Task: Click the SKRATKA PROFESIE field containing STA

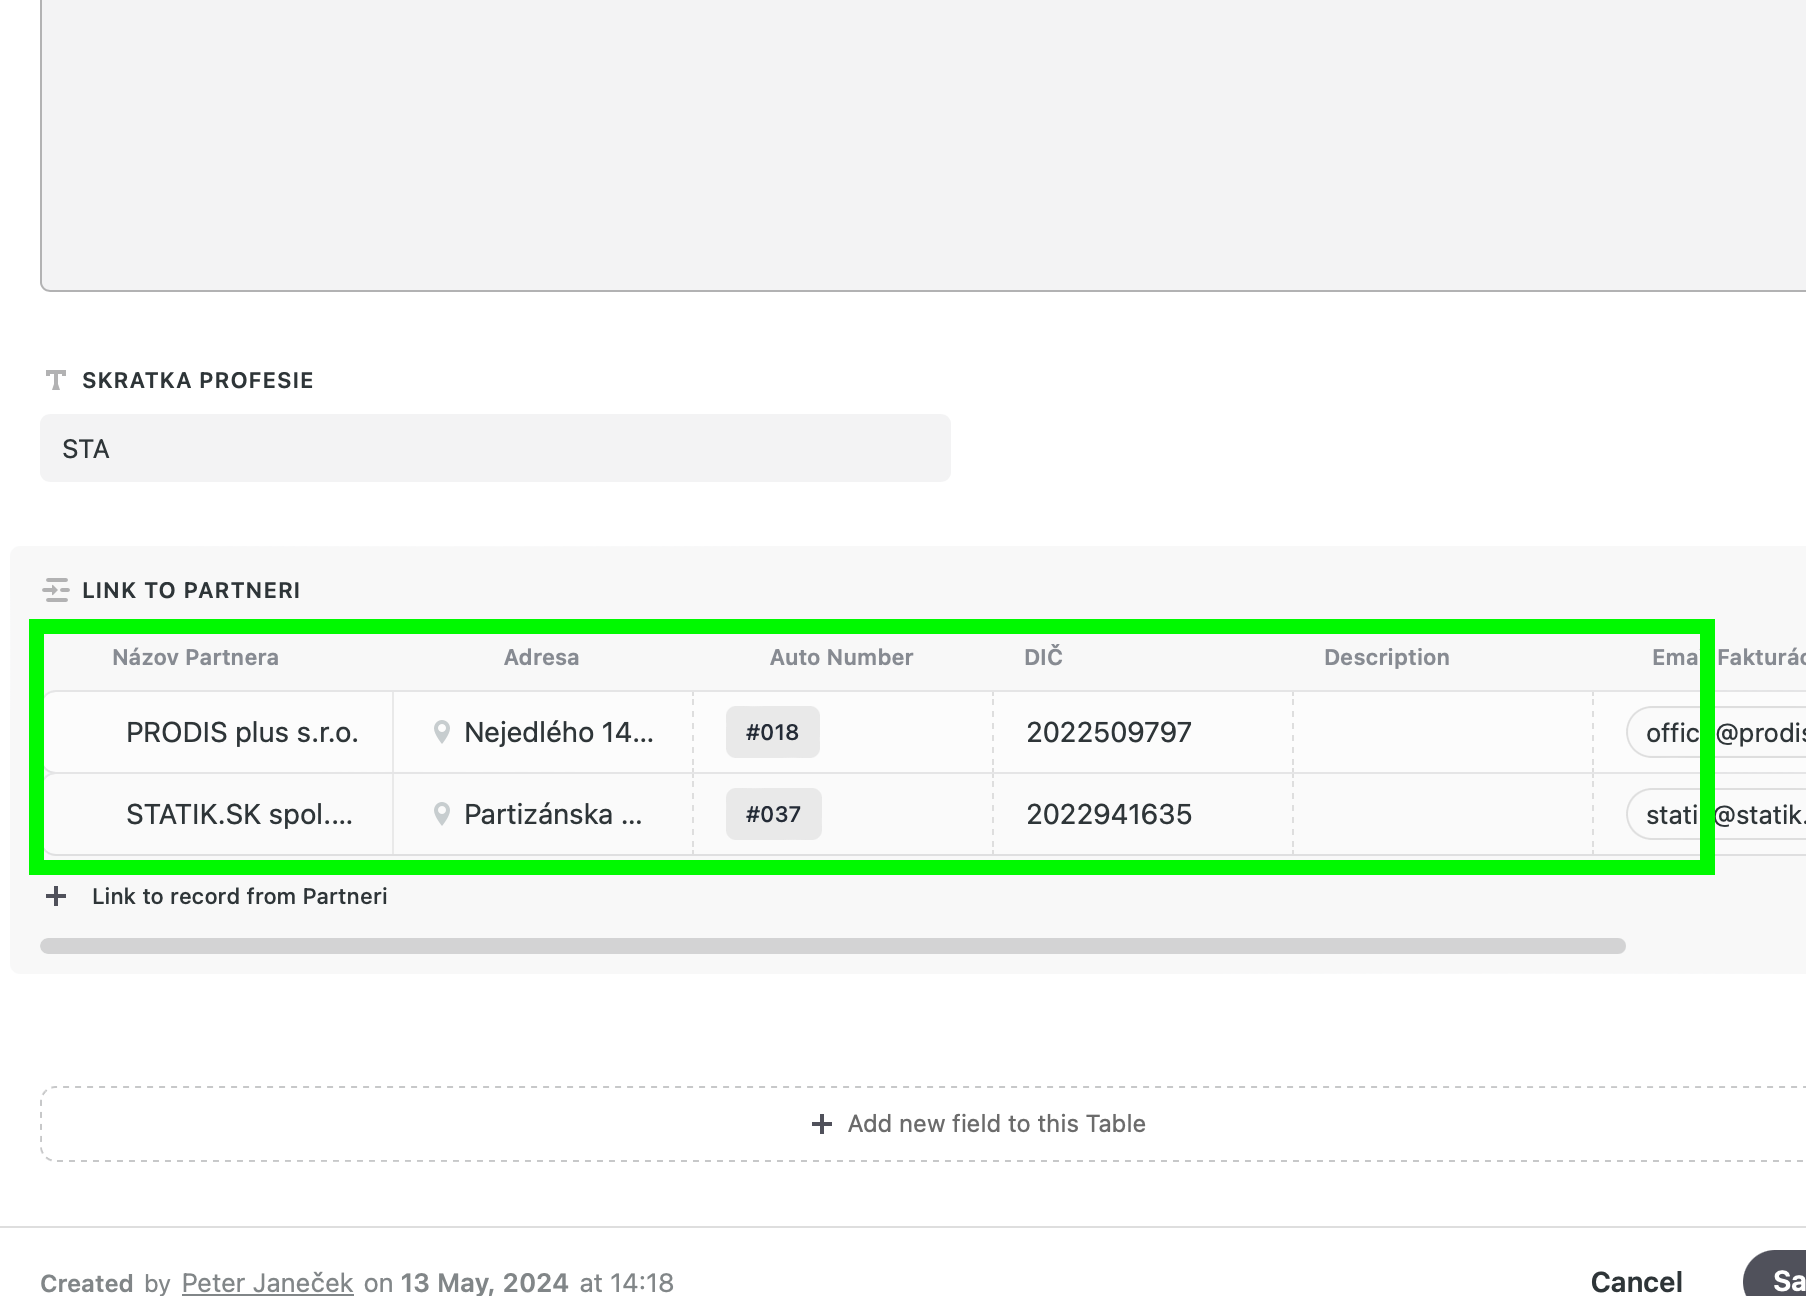Action: point(495,448)
